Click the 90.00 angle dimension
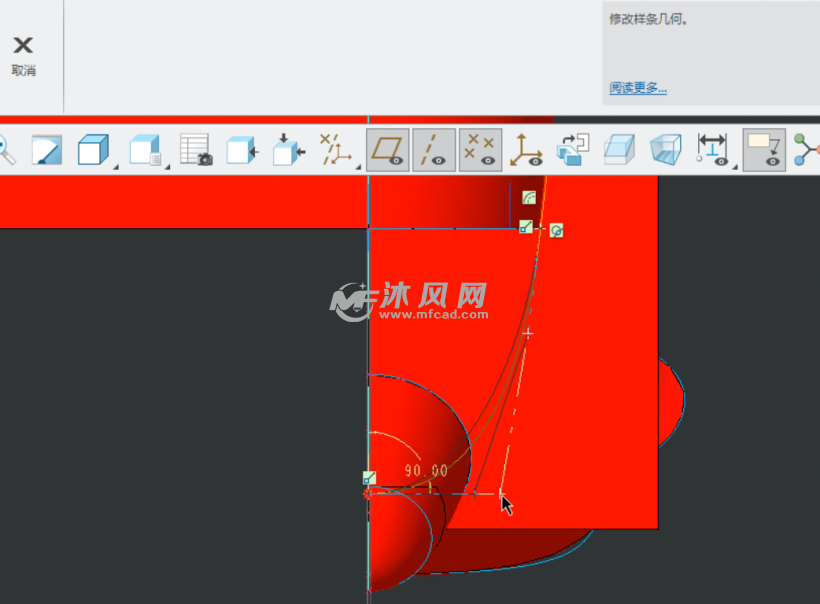Viewport: 820px width, 604px height. coord(426,471)
